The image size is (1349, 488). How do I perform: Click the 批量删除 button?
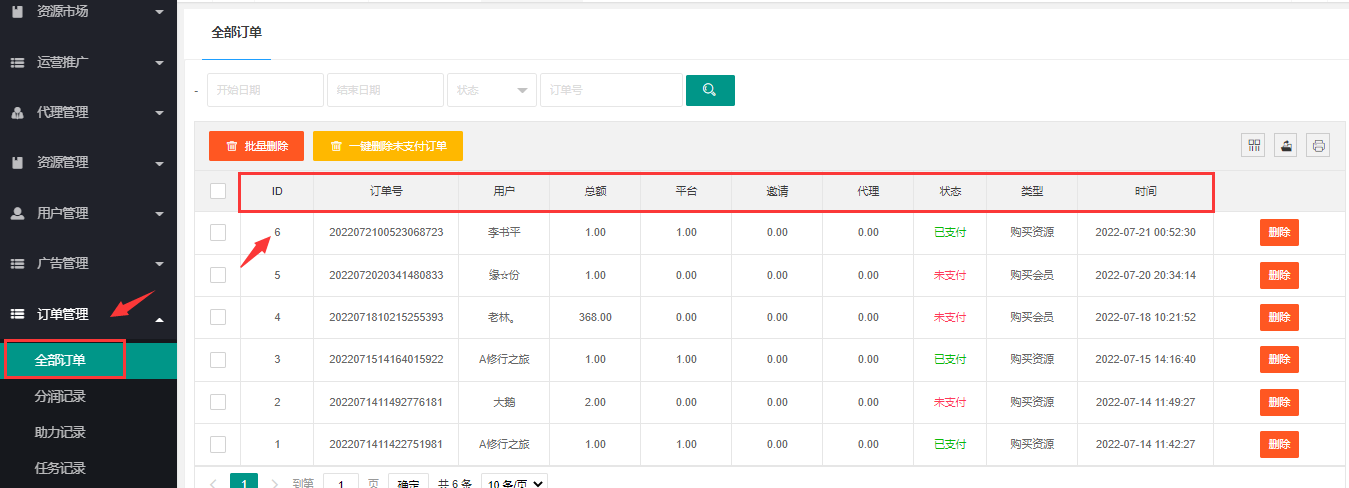pos(256,146)
